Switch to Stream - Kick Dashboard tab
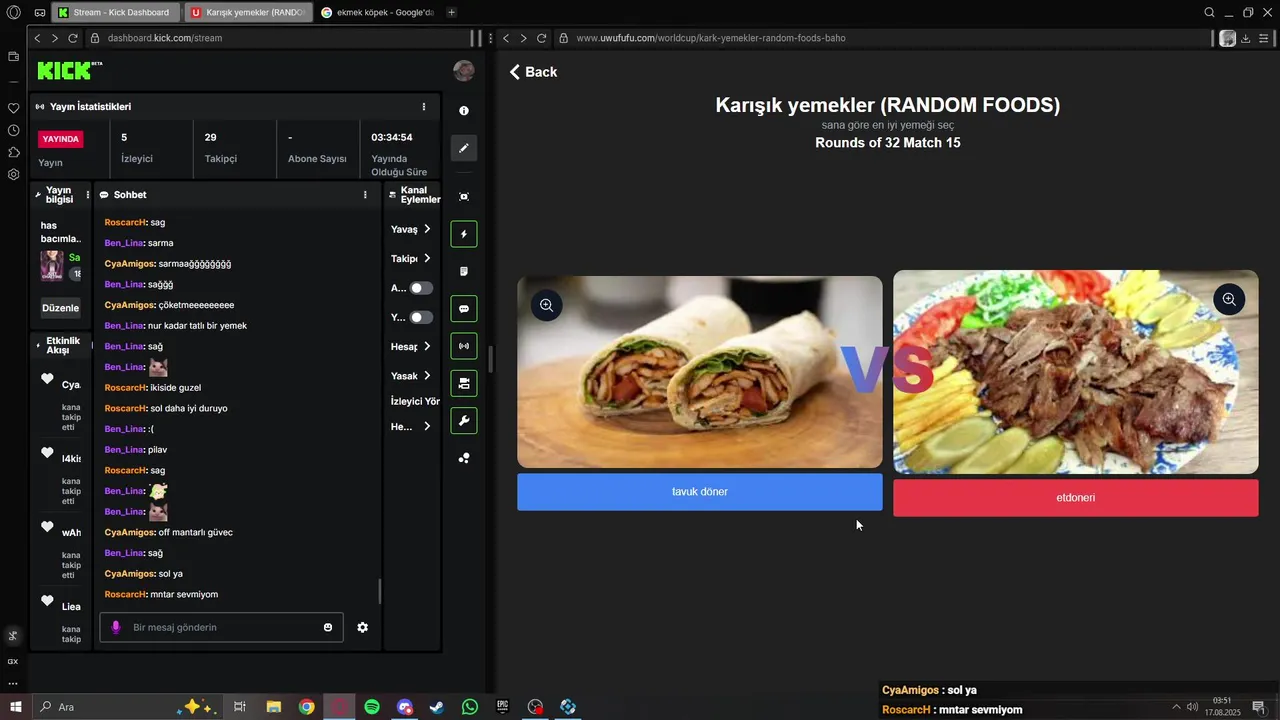This screenshot has width=1280, height=720. tap(114, 12)
